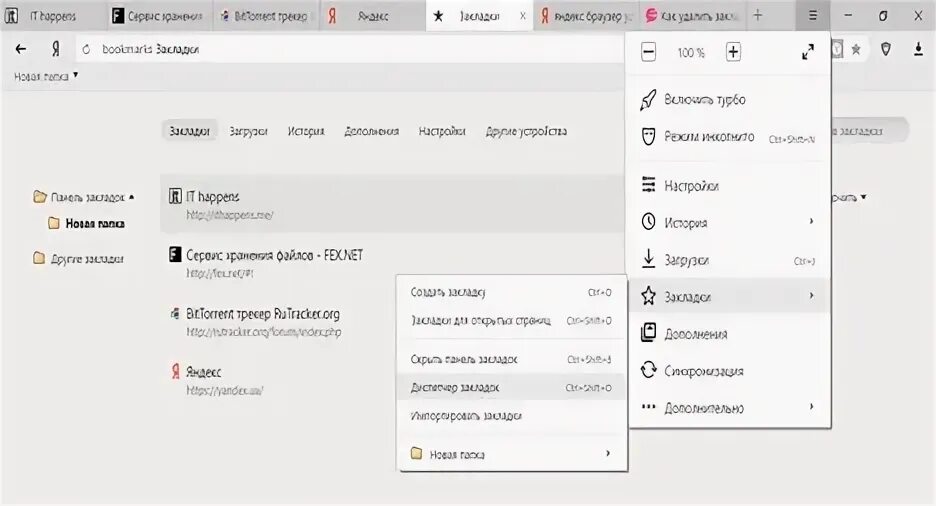
Task: Open the Protect shield icon
Action: [x=886, y=50]
